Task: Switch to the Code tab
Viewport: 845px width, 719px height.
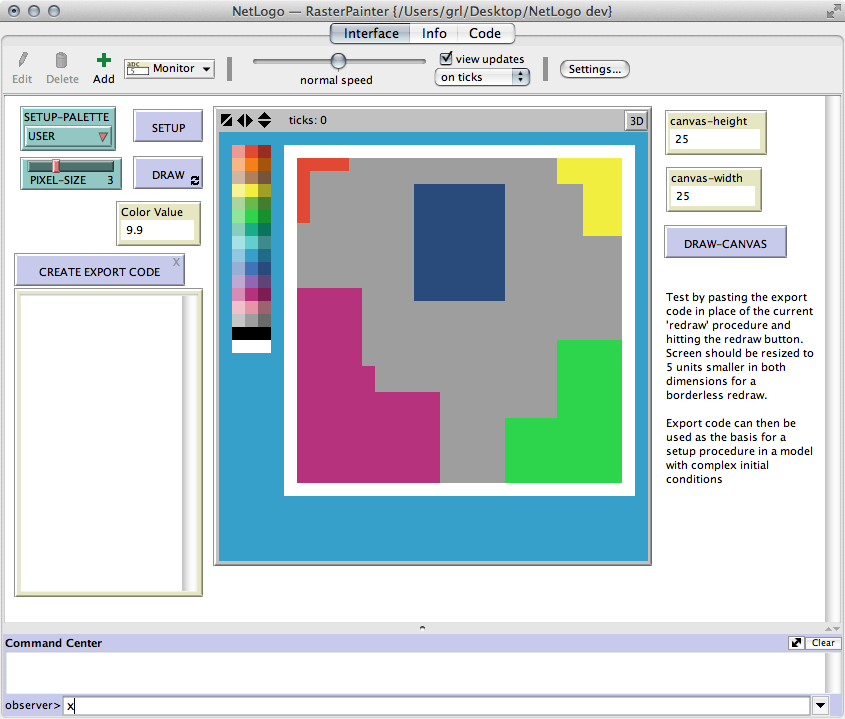Action: click(x=485, y=33)
